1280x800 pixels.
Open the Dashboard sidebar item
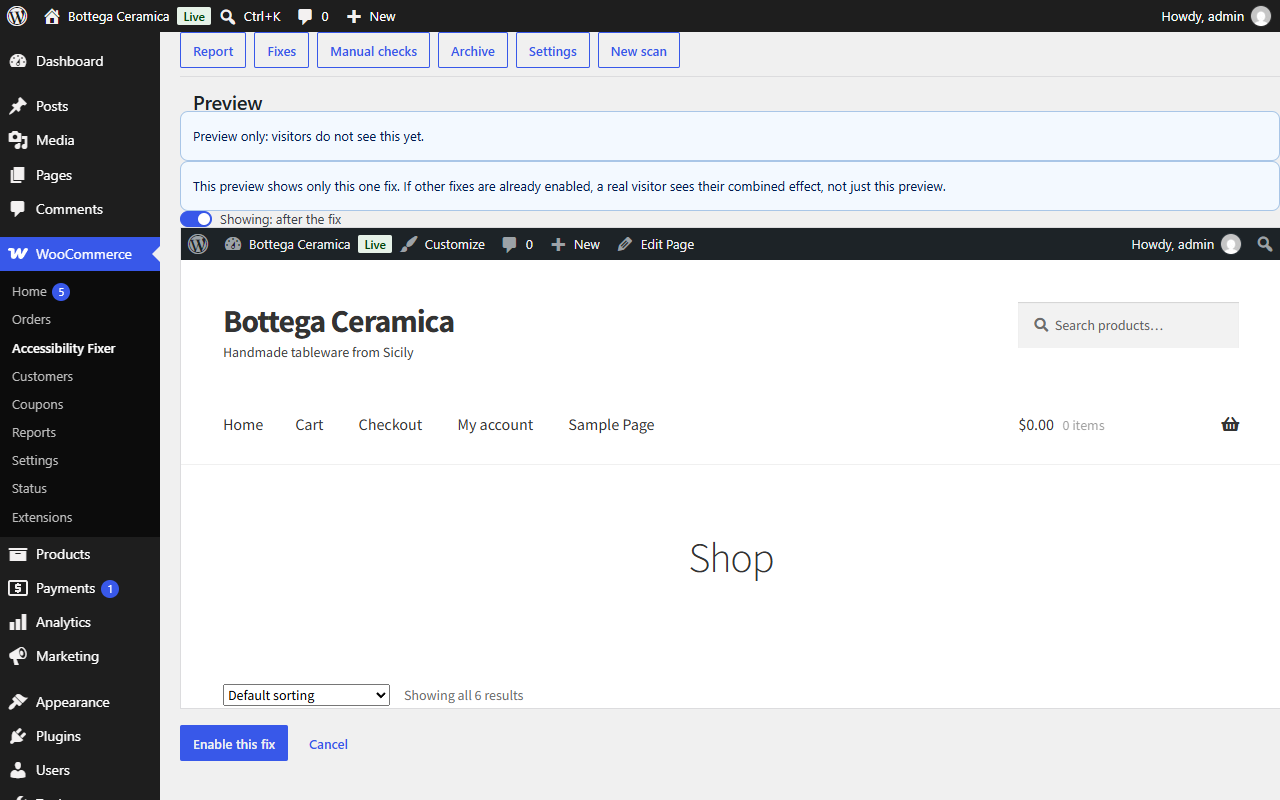[x=80, y=61]
